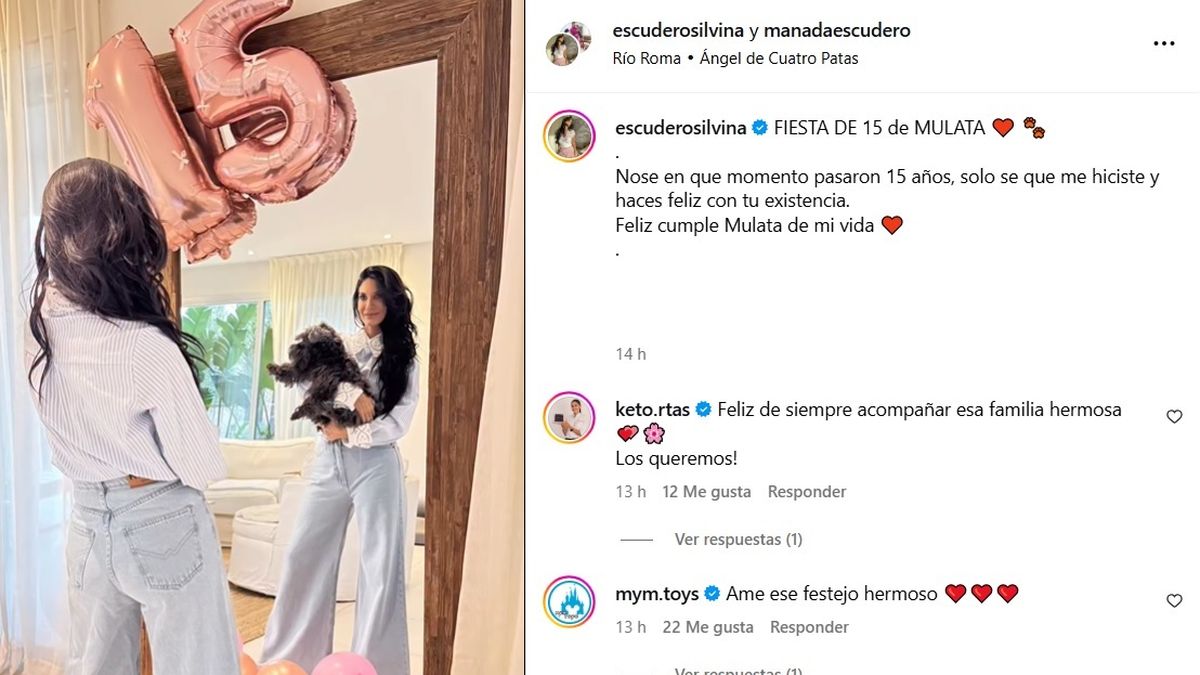Open keto.rtas profile picture
Viewport: 1200px width, 675px height.
click(x=569, y=417)
